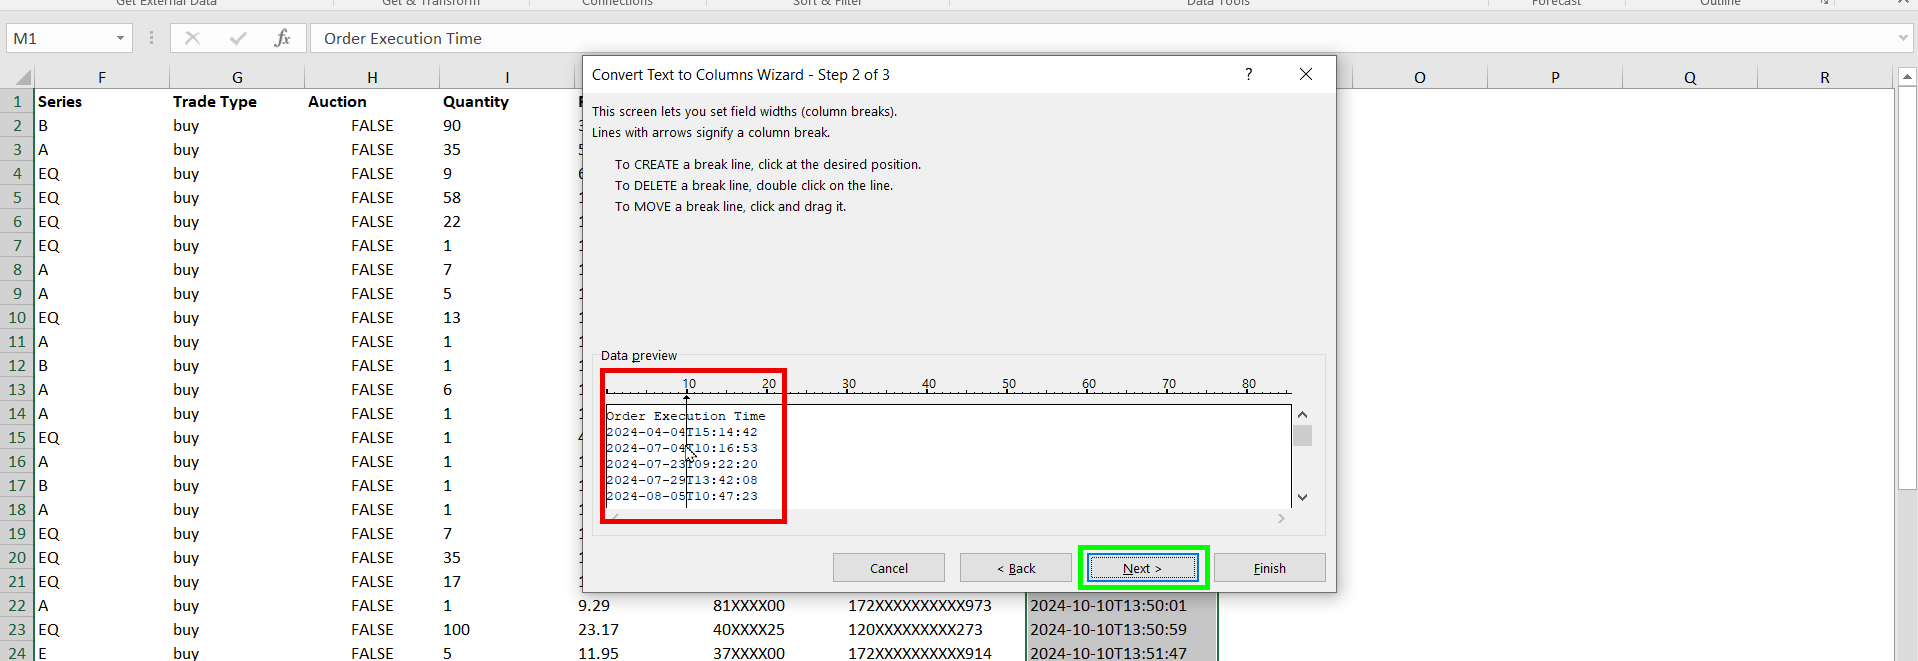The height and width of the screenshot is (661, 1918).
Task: Click the Select All corner triangle
Action: [23, 77]
